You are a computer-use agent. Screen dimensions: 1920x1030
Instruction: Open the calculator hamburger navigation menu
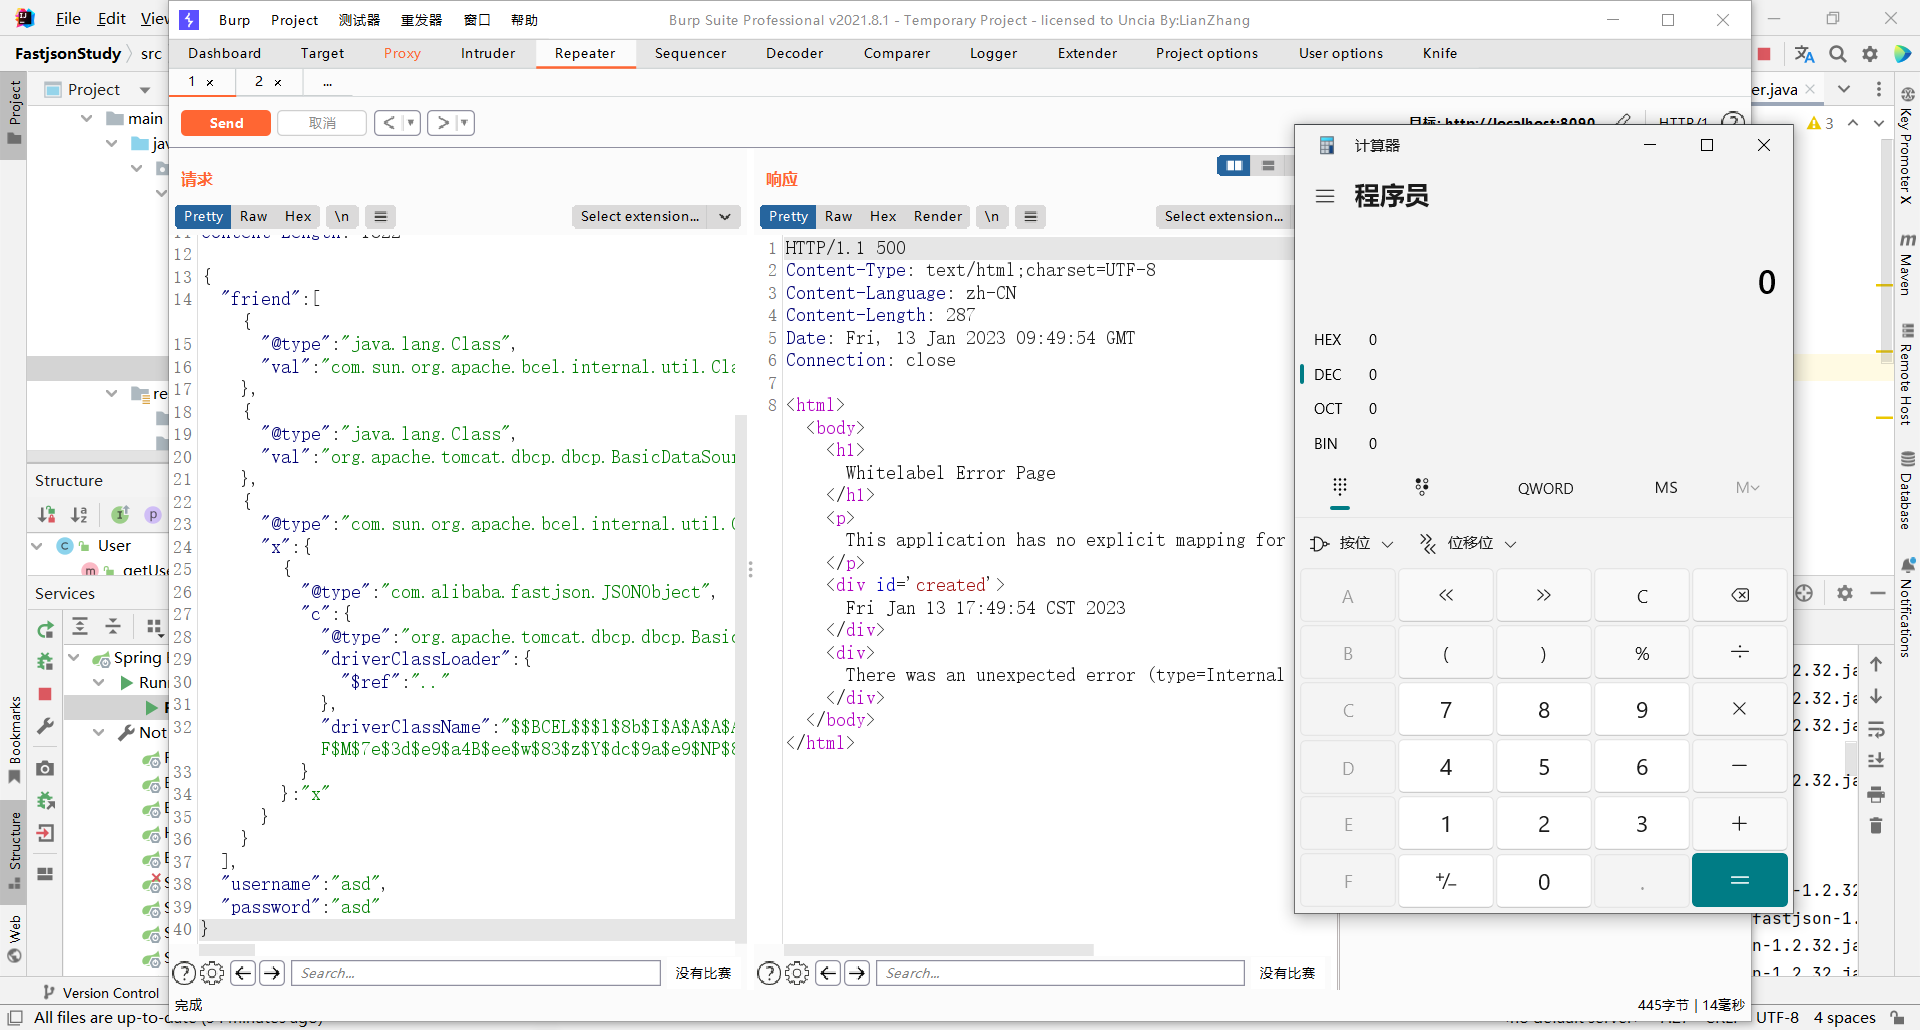click(1325, 196)
